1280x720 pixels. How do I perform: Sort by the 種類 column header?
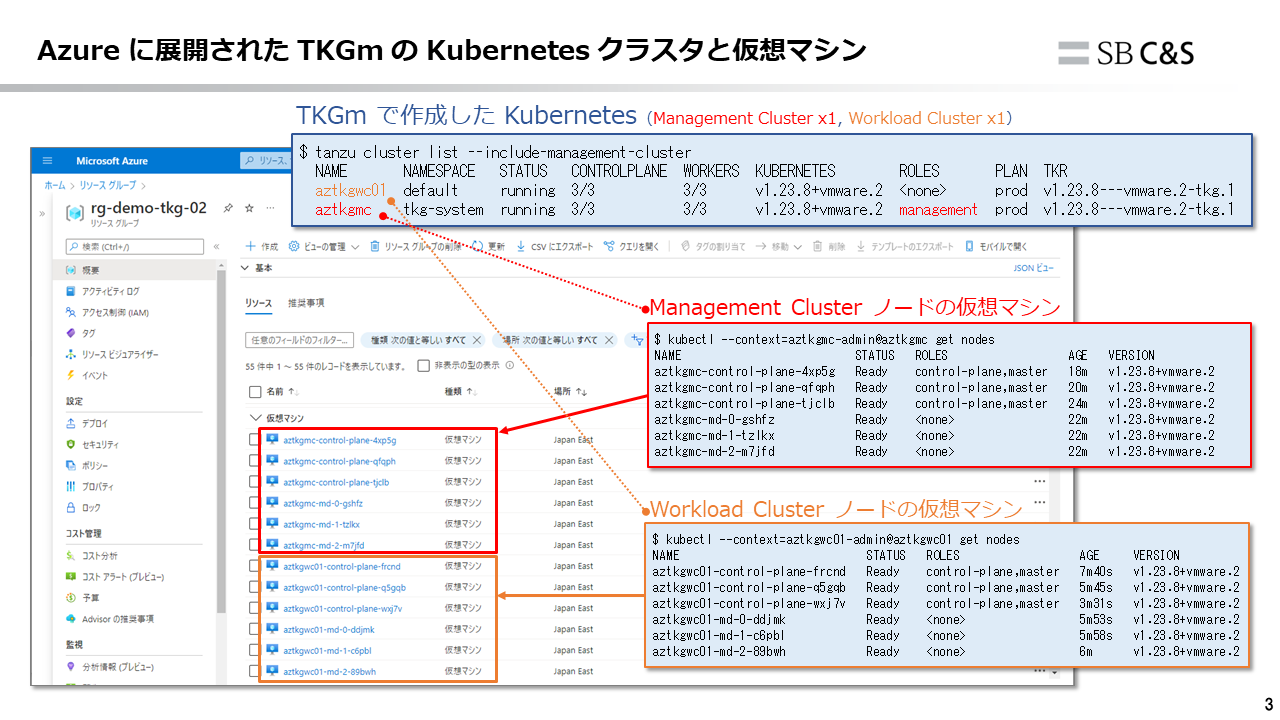[460, 392]
